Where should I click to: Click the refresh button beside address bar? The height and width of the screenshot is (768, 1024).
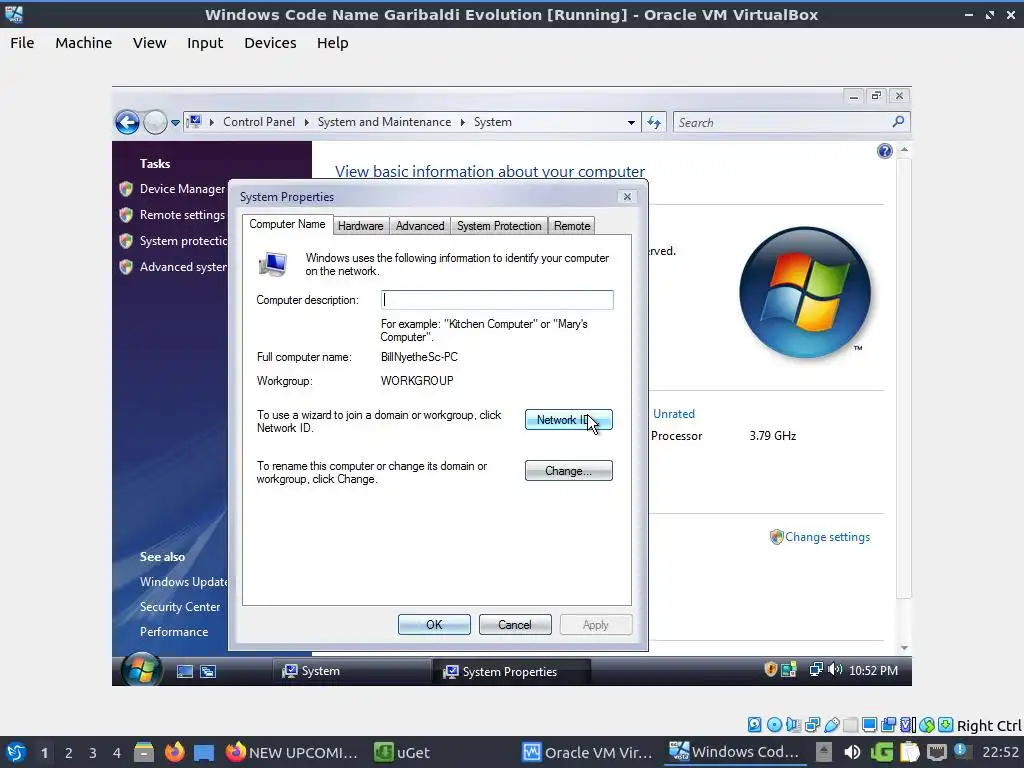point(654,122)
